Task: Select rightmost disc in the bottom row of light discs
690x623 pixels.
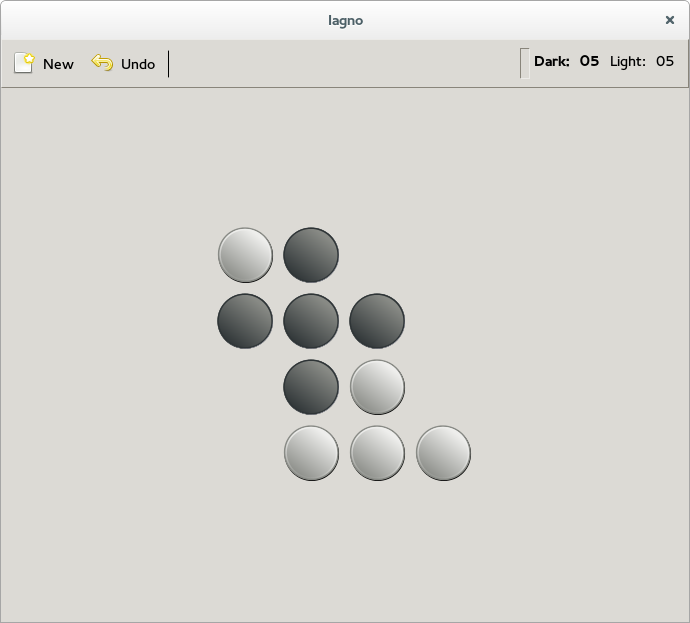Action: (443, 453)
